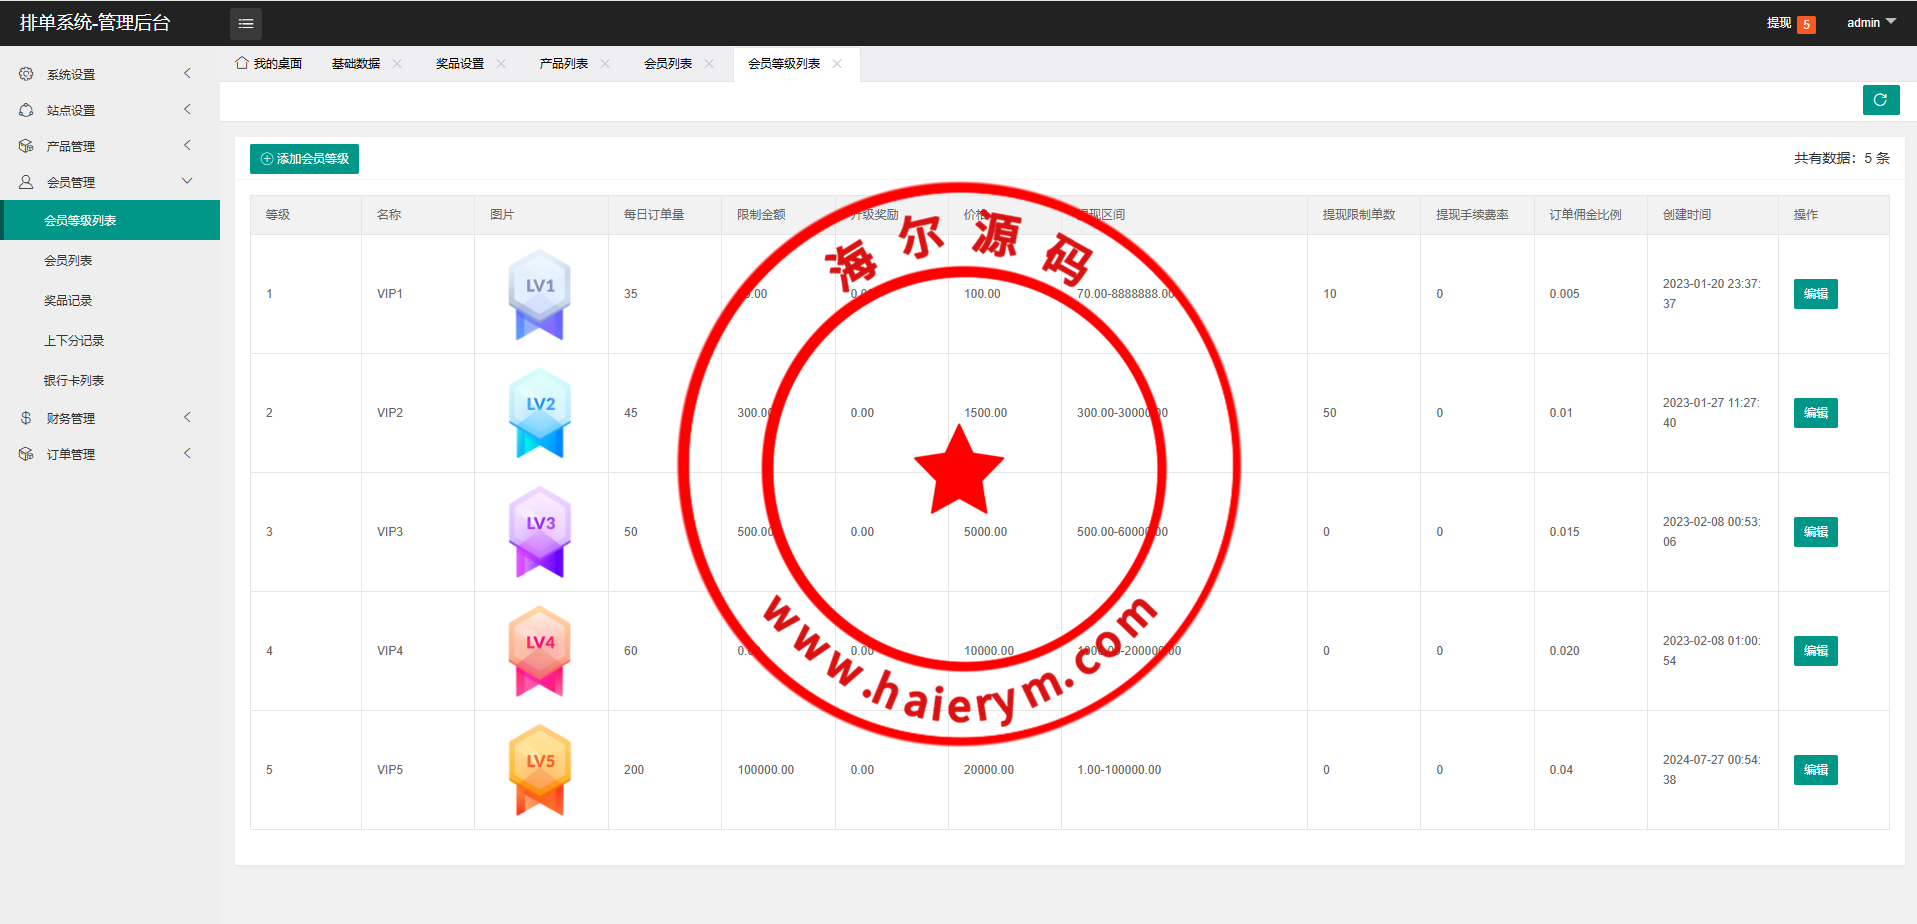Expand the 产品管理 sidebar menu

pos(110,146)
